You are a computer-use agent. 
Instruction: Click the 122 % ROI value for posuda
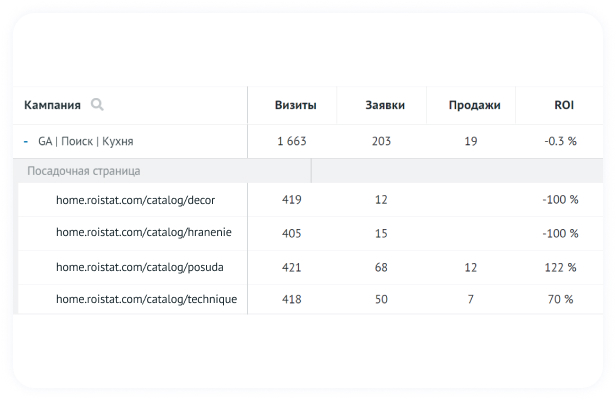tap(561, 268)
